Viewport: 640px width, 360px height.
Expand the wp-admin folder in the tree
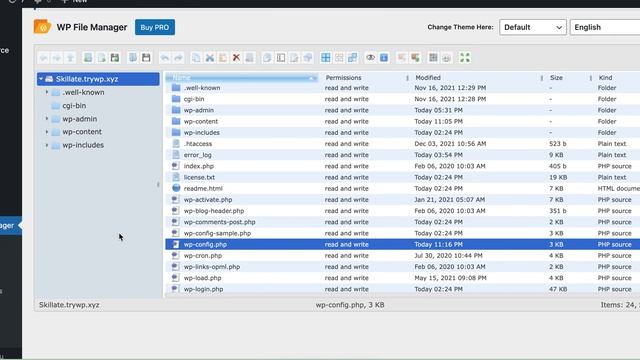47,119
